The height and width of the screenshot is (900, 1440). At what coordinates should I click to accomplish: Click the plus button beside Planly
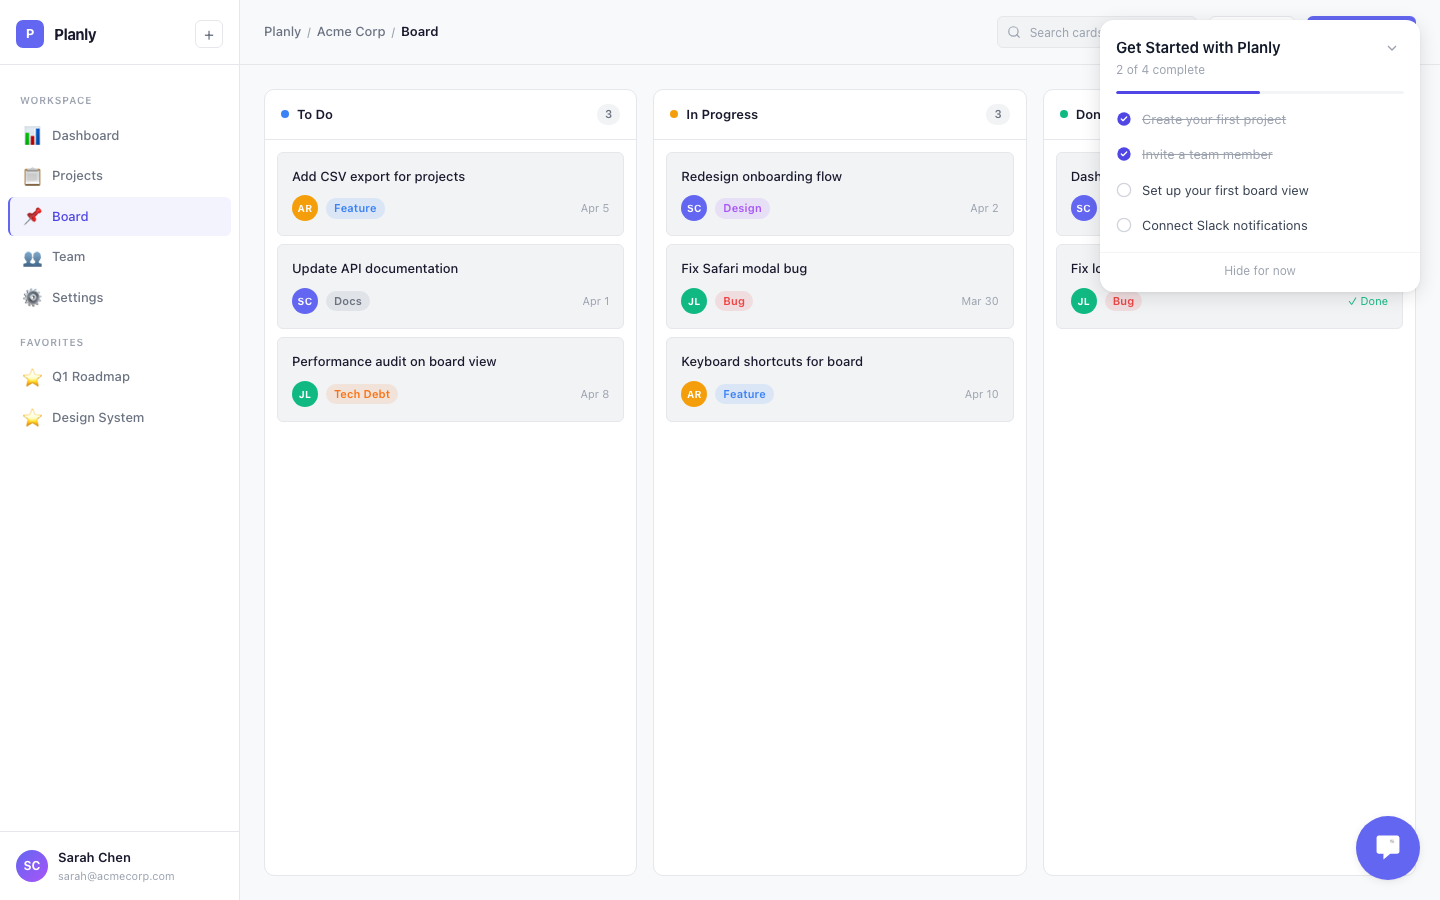(x=208, y=34)
